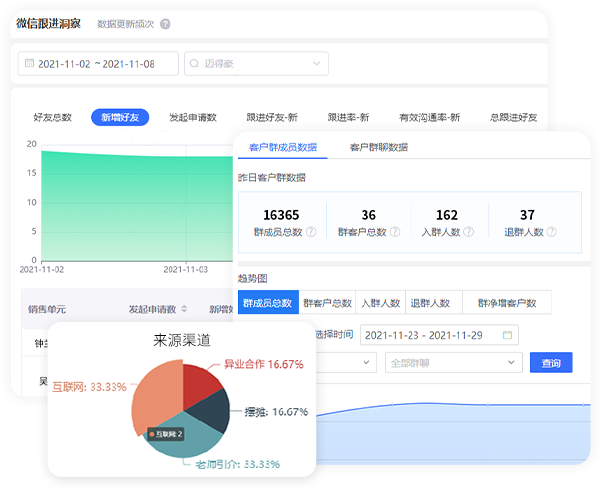The image size is (601, 490).
Task: Select the 新增好友 metric pill
Action: coord(120,117)
